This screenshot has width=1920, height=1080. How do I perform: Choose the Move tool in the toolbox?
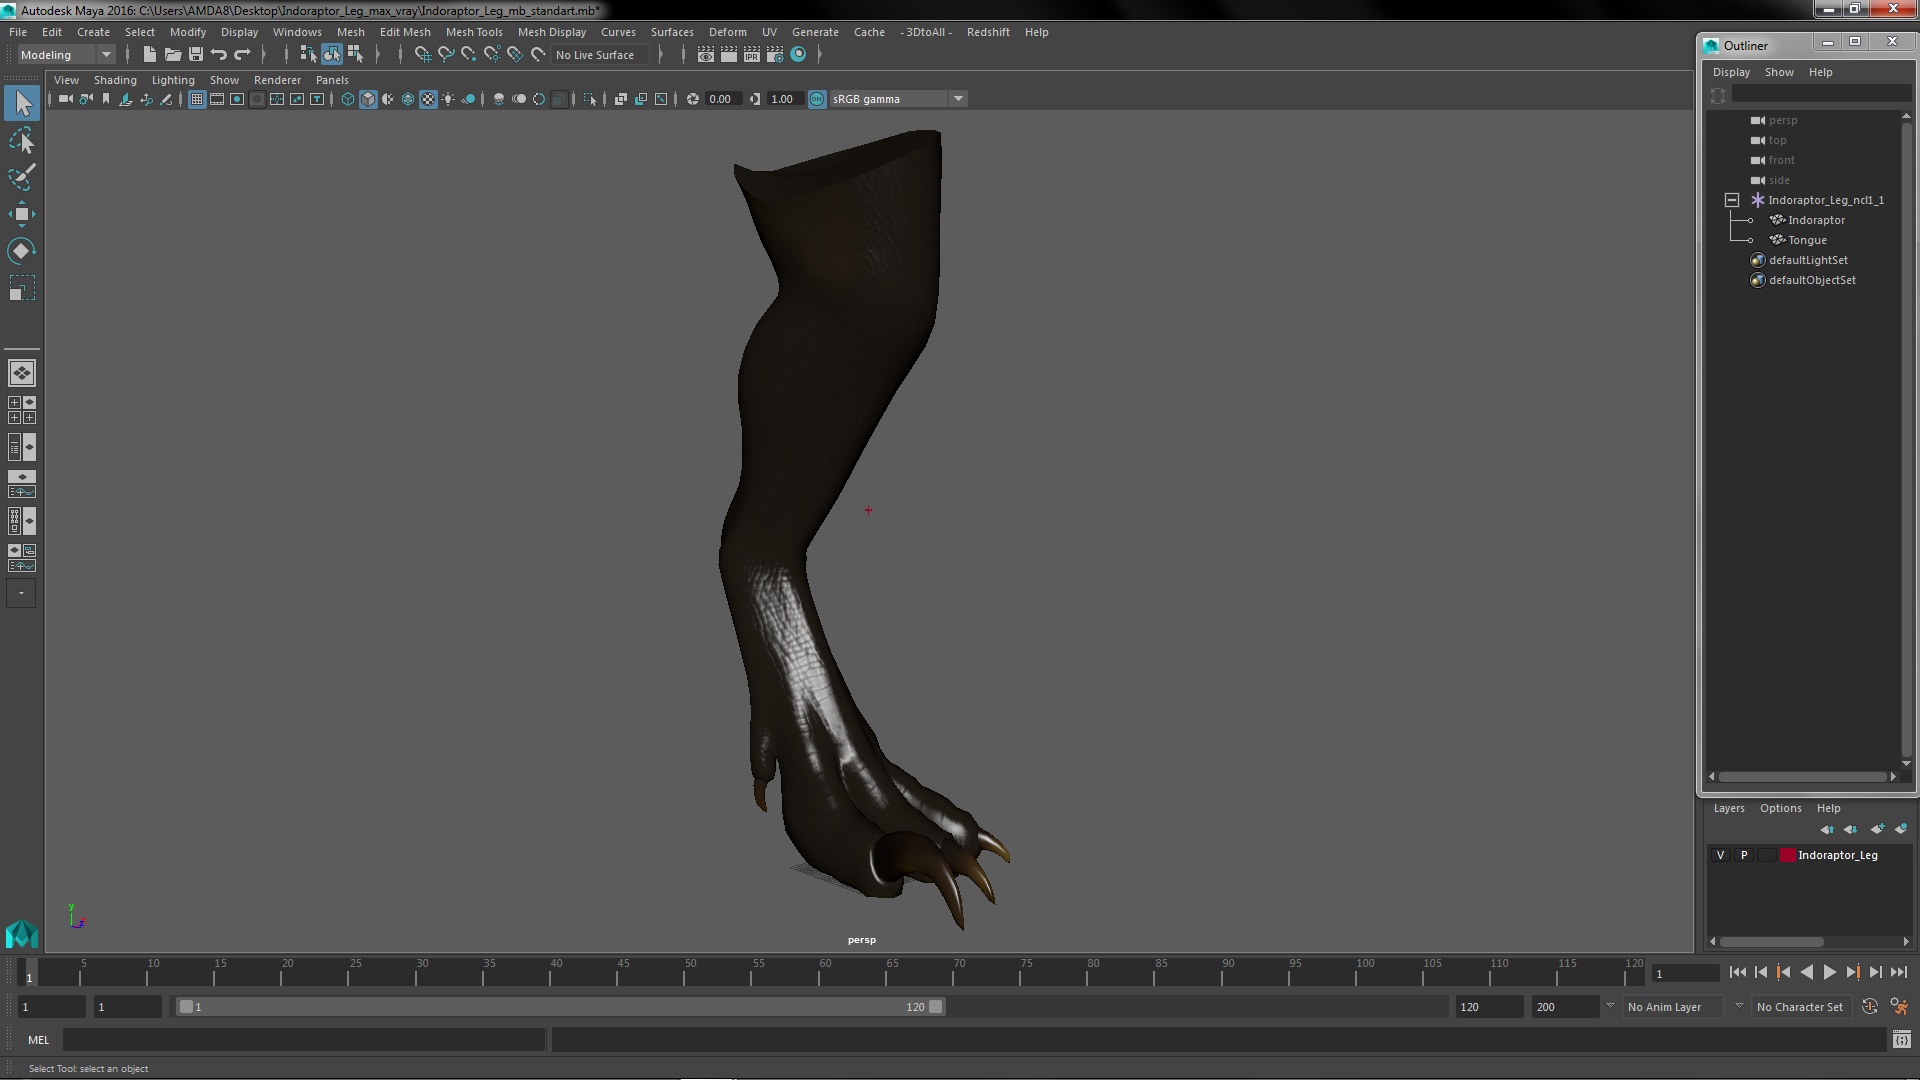tap(22, 214)
